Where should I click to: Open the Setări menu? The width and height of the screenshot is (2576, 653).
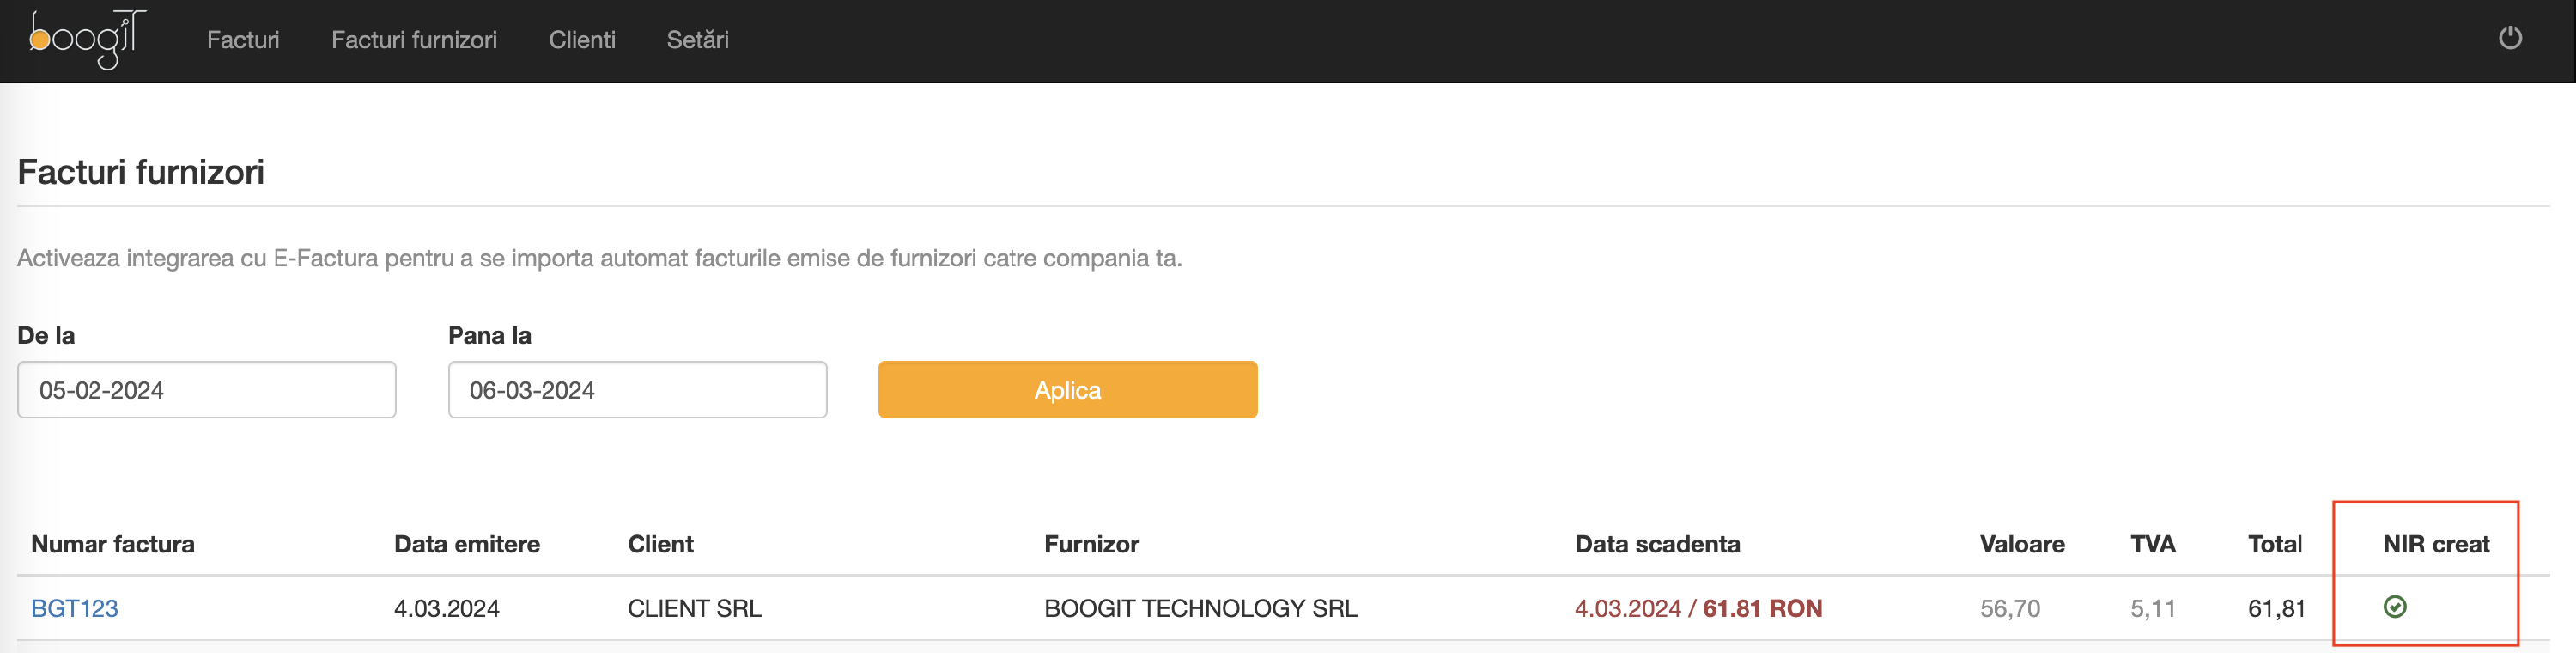click(x=698, y=40)
